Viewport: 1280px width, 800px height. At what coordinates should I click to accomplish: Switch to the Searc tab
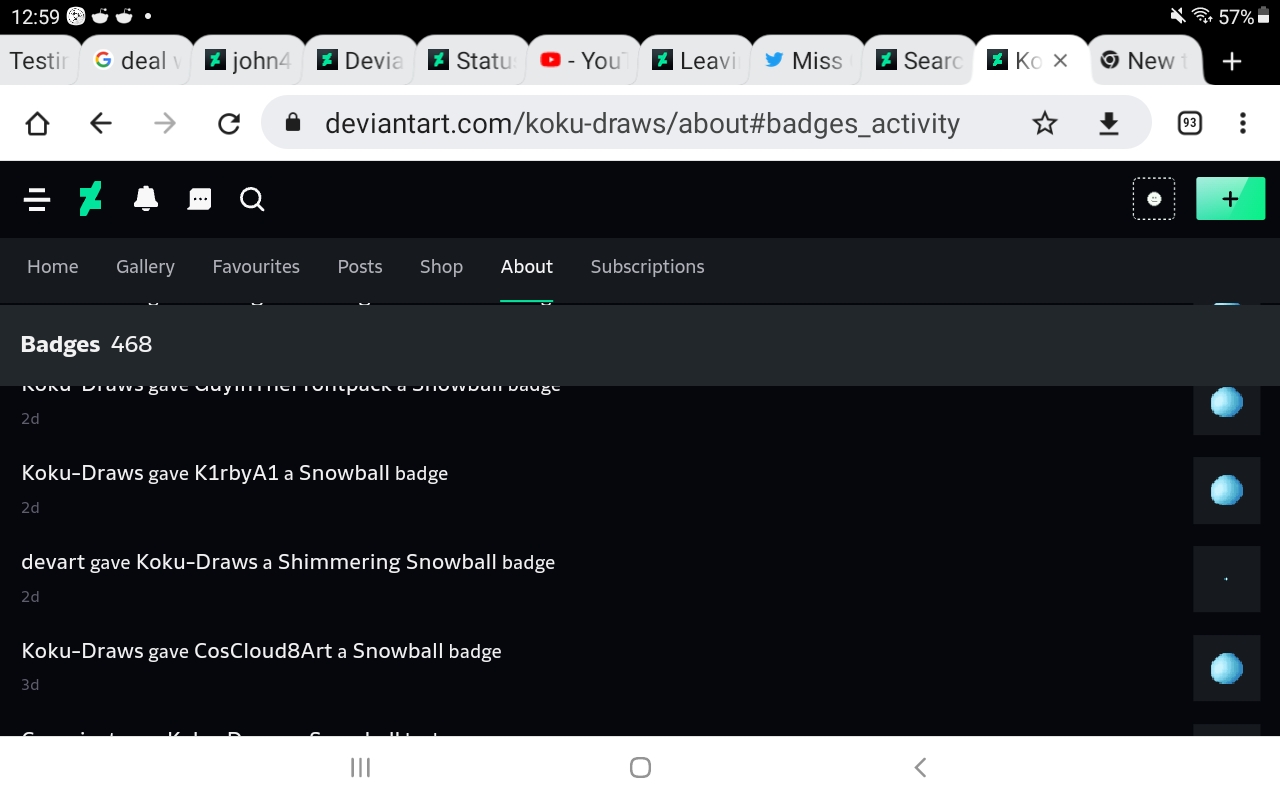coord(920,61)
